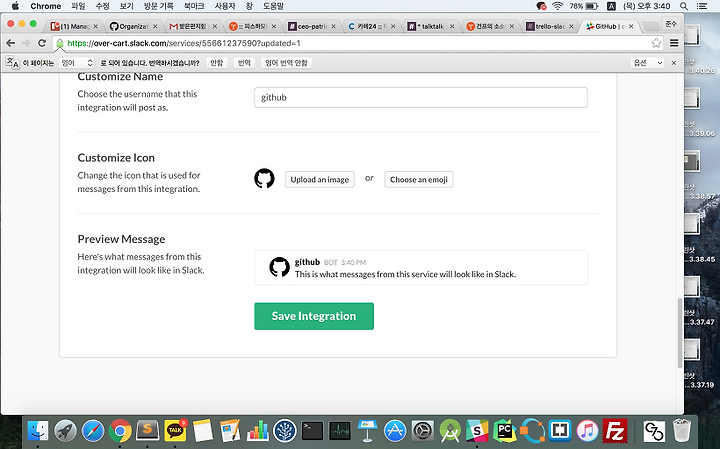The image size is (720, 449).
Task: Open PyCharm from the dock
Action: tap(505, 431)
